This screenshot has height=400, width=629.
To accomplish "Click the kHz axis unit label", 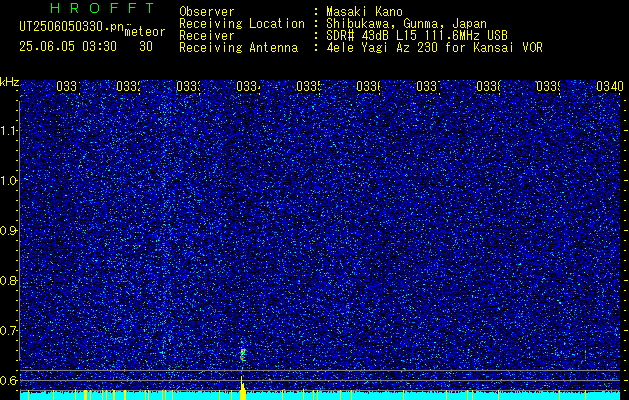I will (10, 82).
